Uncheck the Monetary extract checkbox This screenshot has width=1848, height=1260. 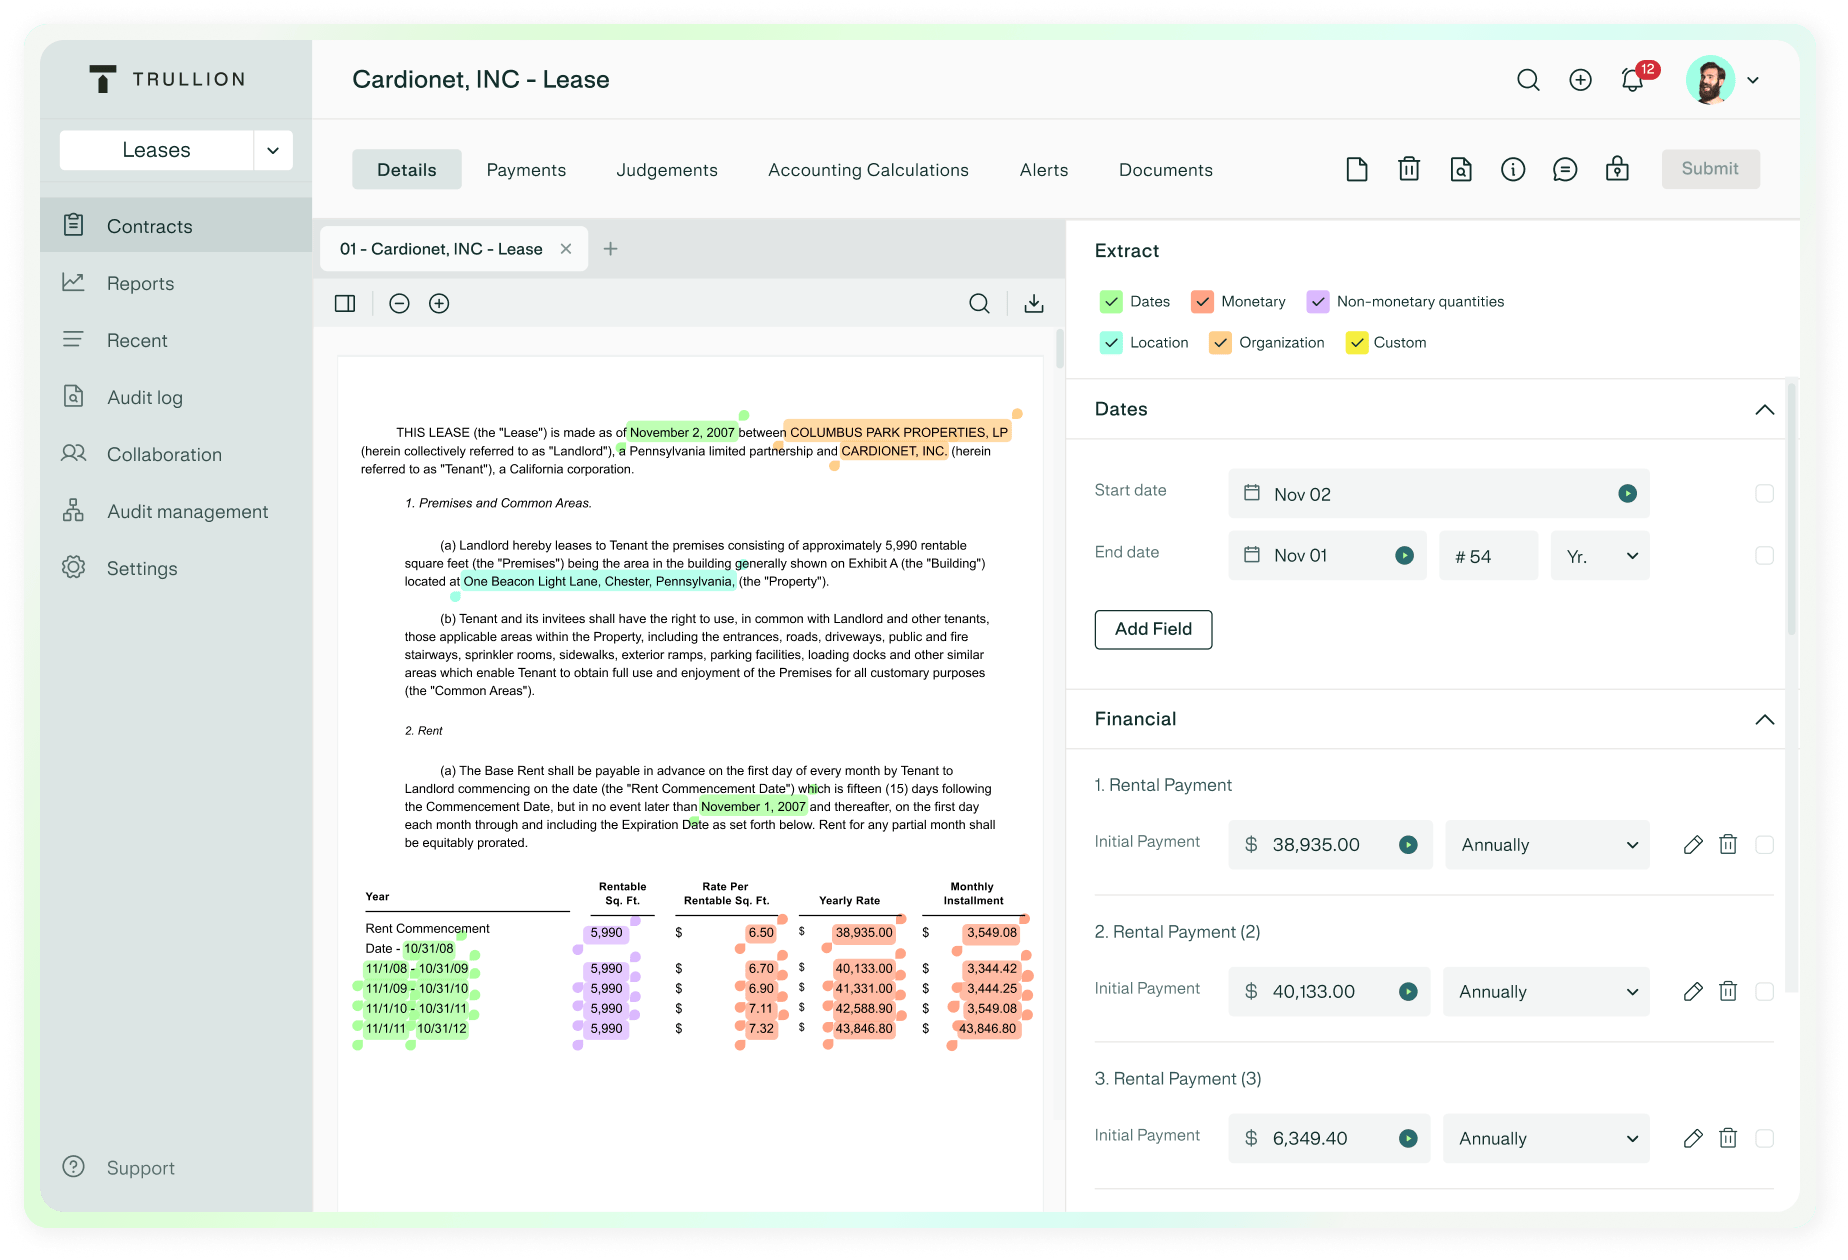click(x=1202, y=302)
